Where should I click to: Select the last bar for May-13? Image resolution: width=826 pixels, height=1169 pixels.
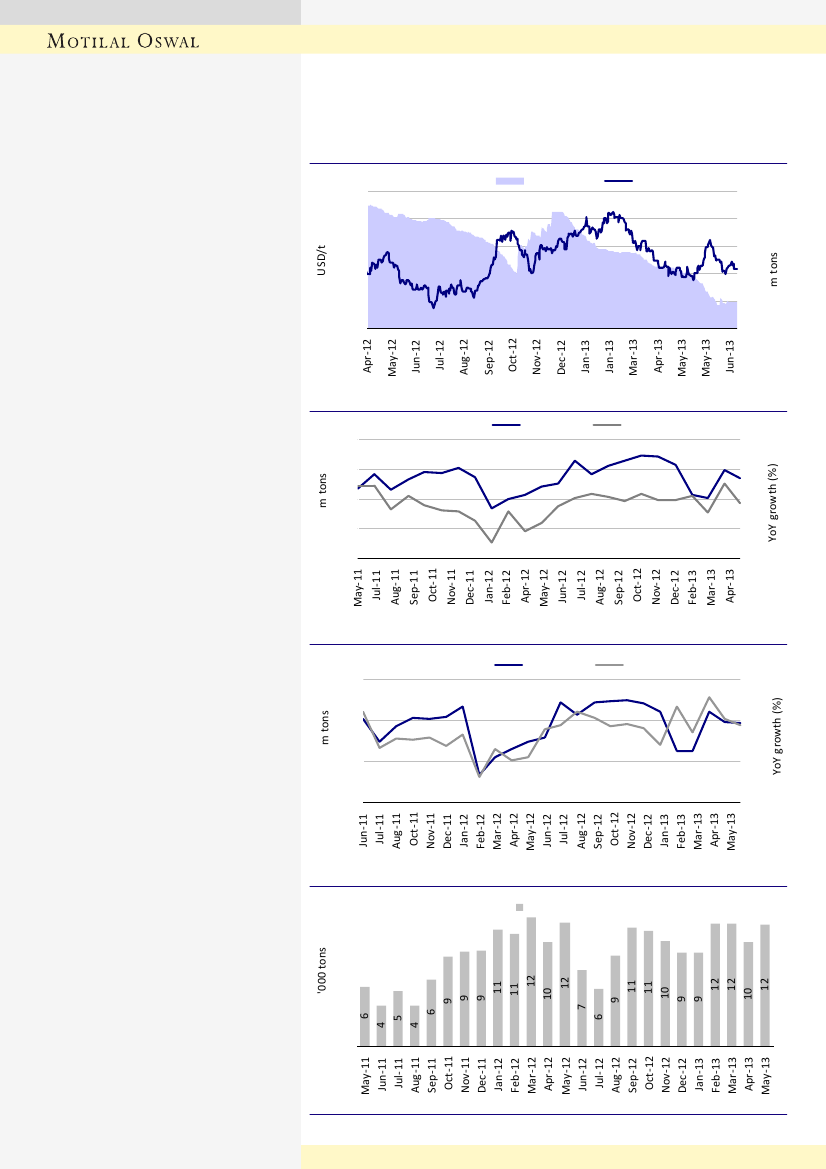(x=765, y=985)
